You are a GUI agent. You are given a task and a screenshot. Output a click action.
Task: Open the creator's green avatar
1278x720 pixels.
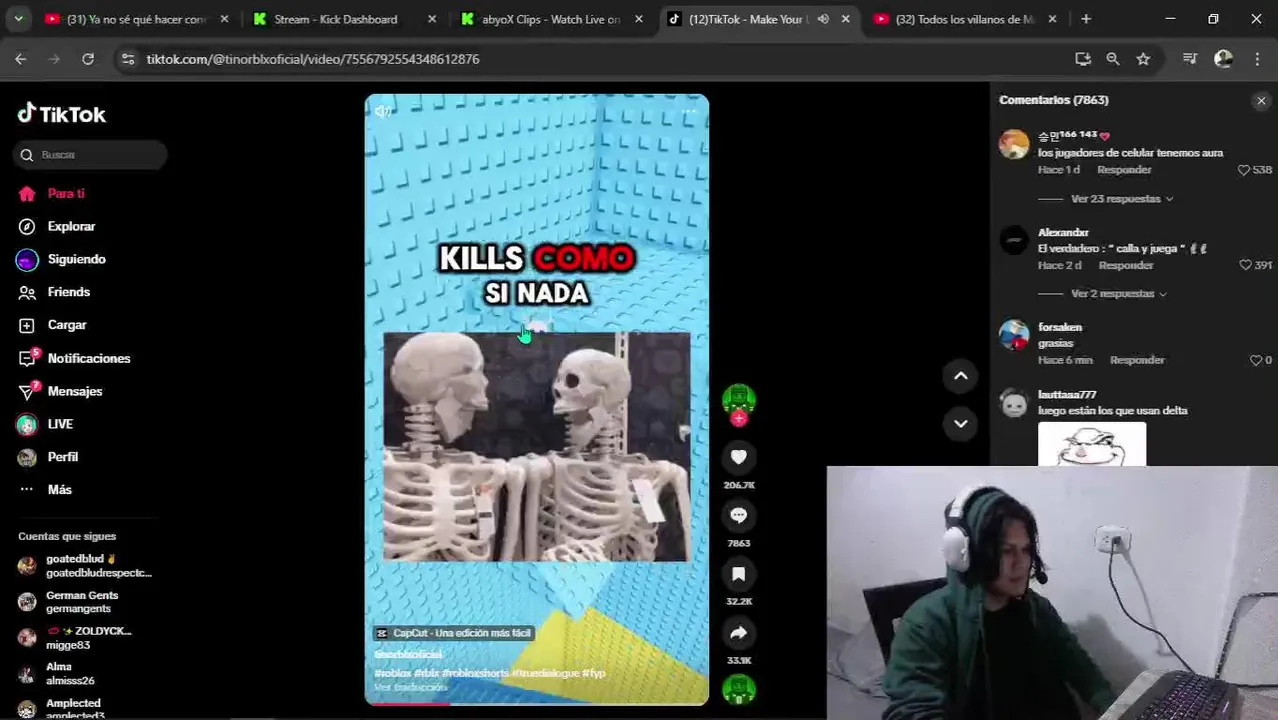pyautogui.click(x=739, y=399)
